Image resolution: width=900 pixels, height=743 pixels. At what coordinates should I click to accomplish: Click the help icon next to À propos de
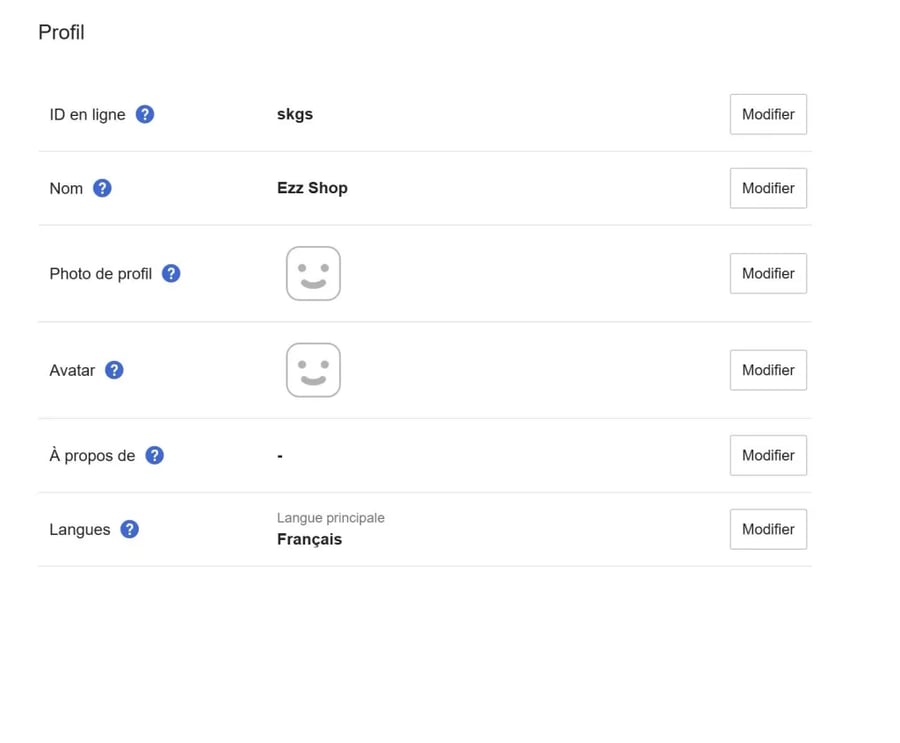(x=154, y=455)
